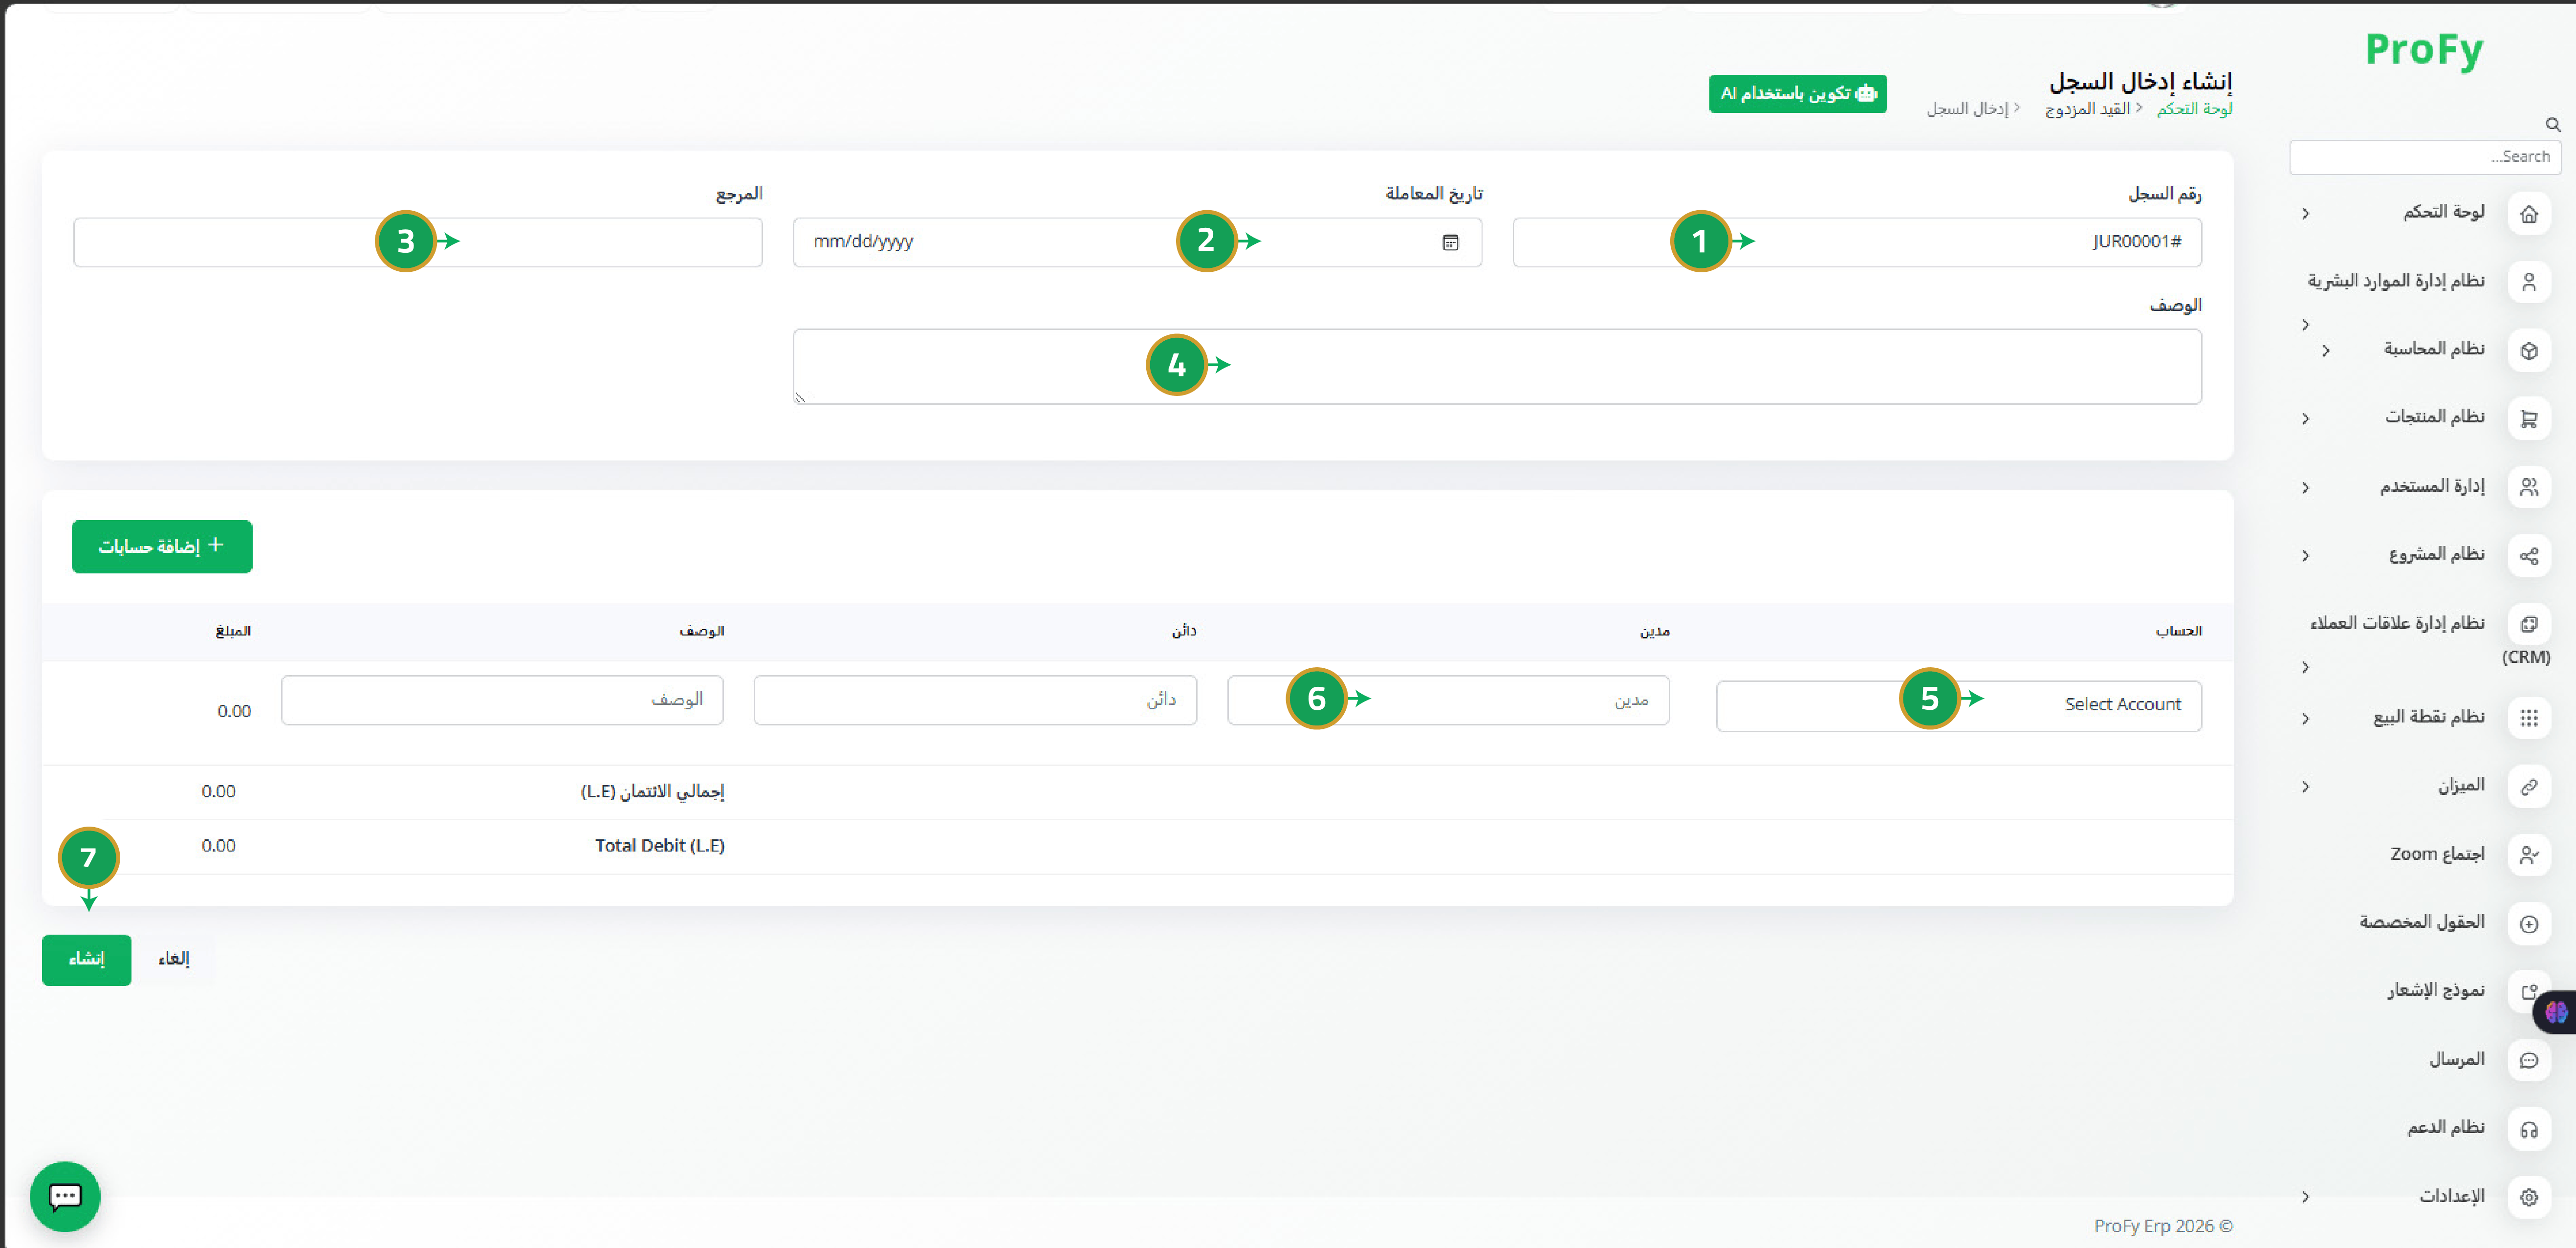Expand the CRM menu chevron
The height and width of the screenshot is (1248, 2576).
(x=2305, y=667)
